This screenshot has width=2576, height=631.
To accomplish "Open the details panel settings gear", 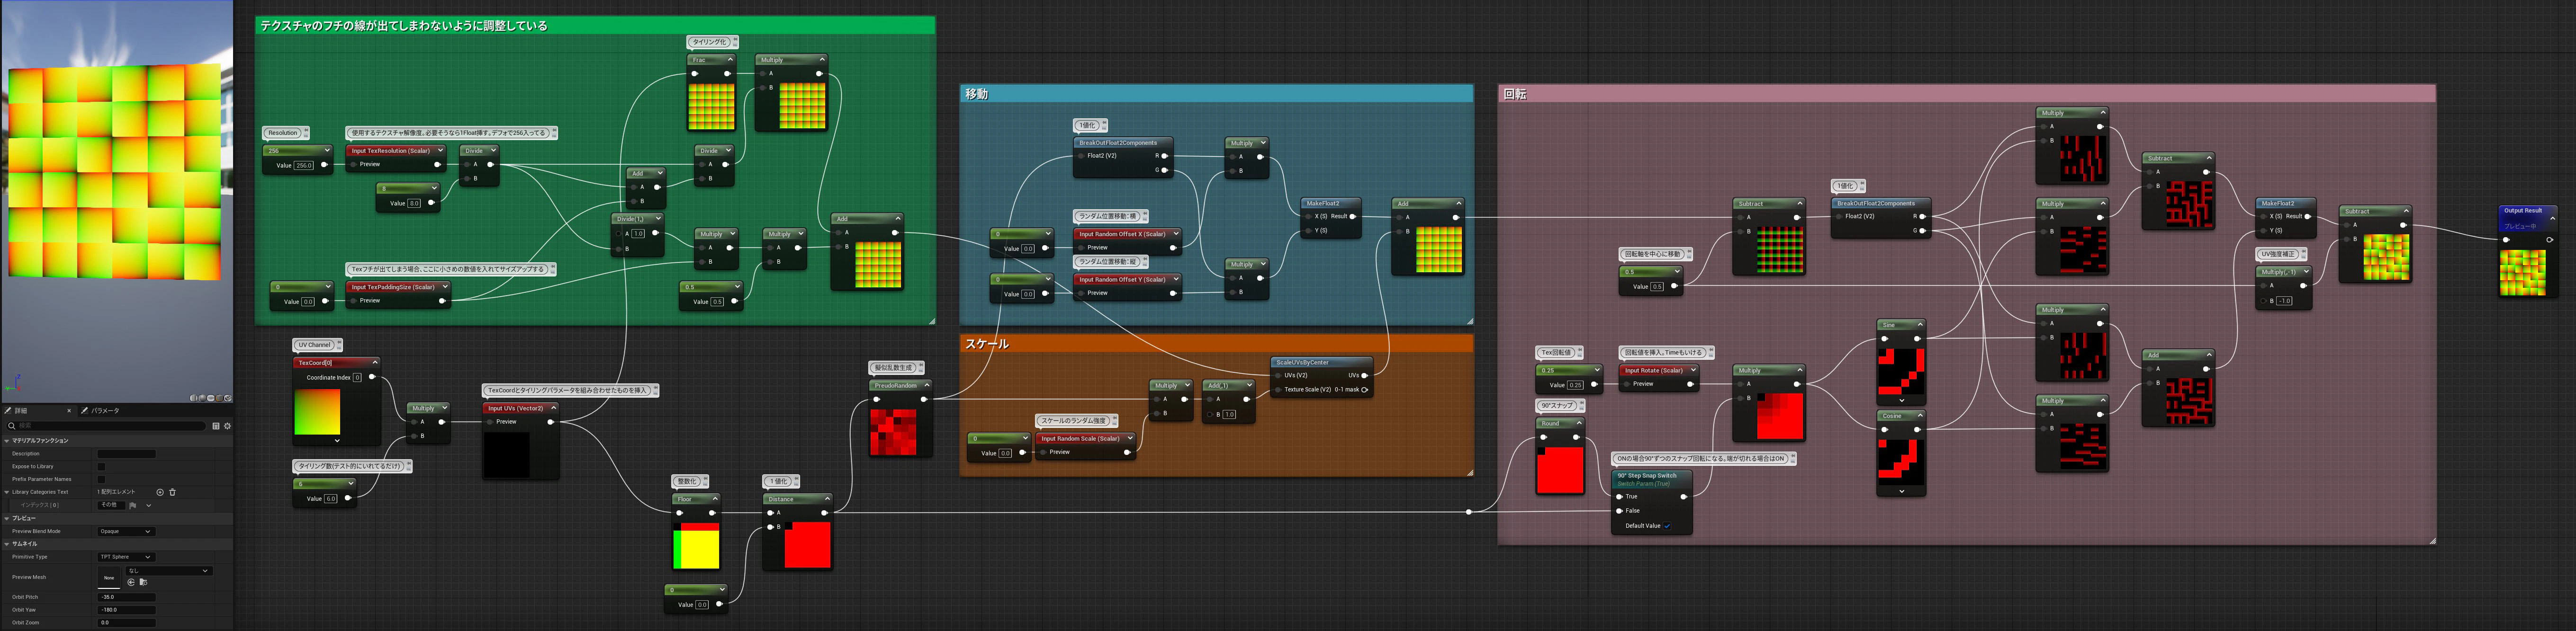I will click(227, 426).
